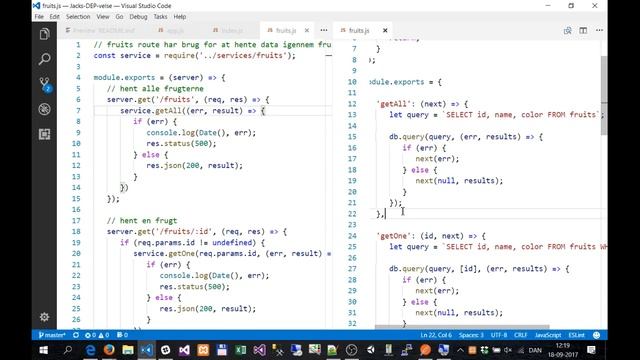Open the Action Center notification icon
The image size is (640, 360).
click(591, 350)
